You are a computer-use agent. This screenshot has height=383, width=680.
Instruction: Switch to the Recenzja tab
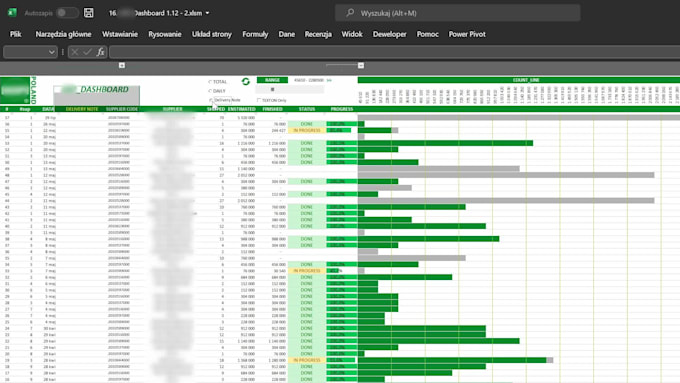[318, 34]
